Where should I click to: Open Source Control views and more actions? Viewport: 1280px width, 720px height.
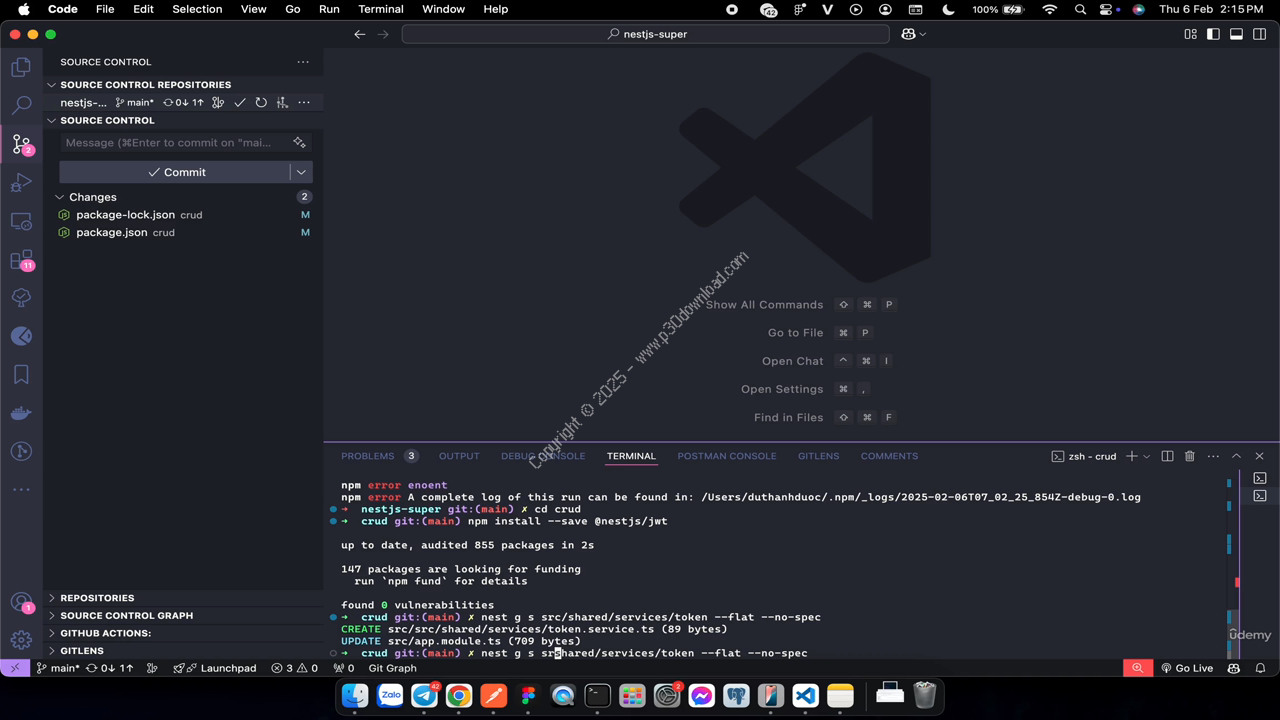pyautogui.click(x=303, y=62)
